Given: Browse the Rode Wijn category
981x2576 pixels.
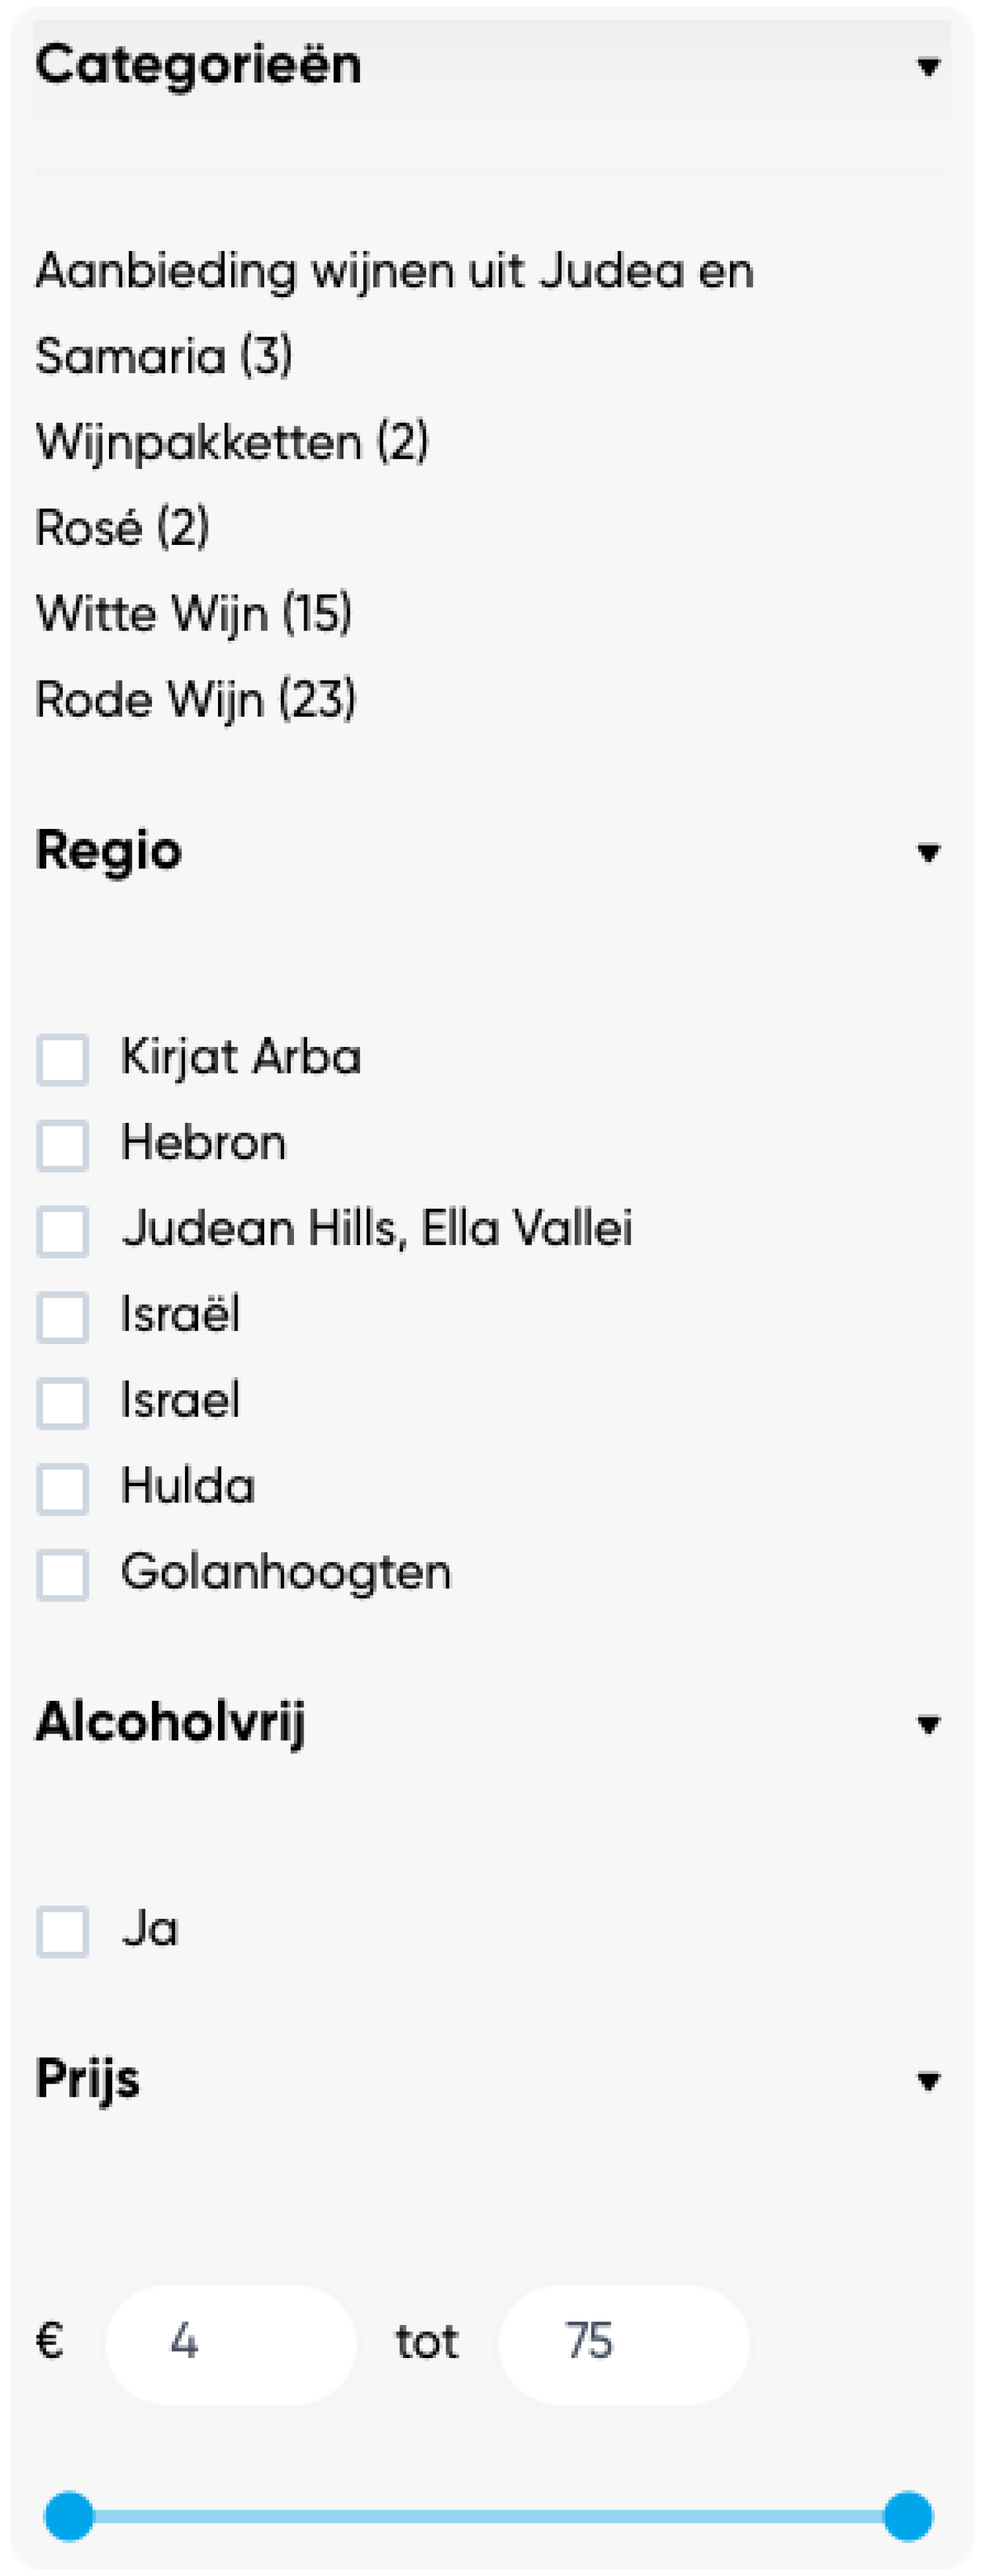Looking at the screenshot, I should click(196, 699).
